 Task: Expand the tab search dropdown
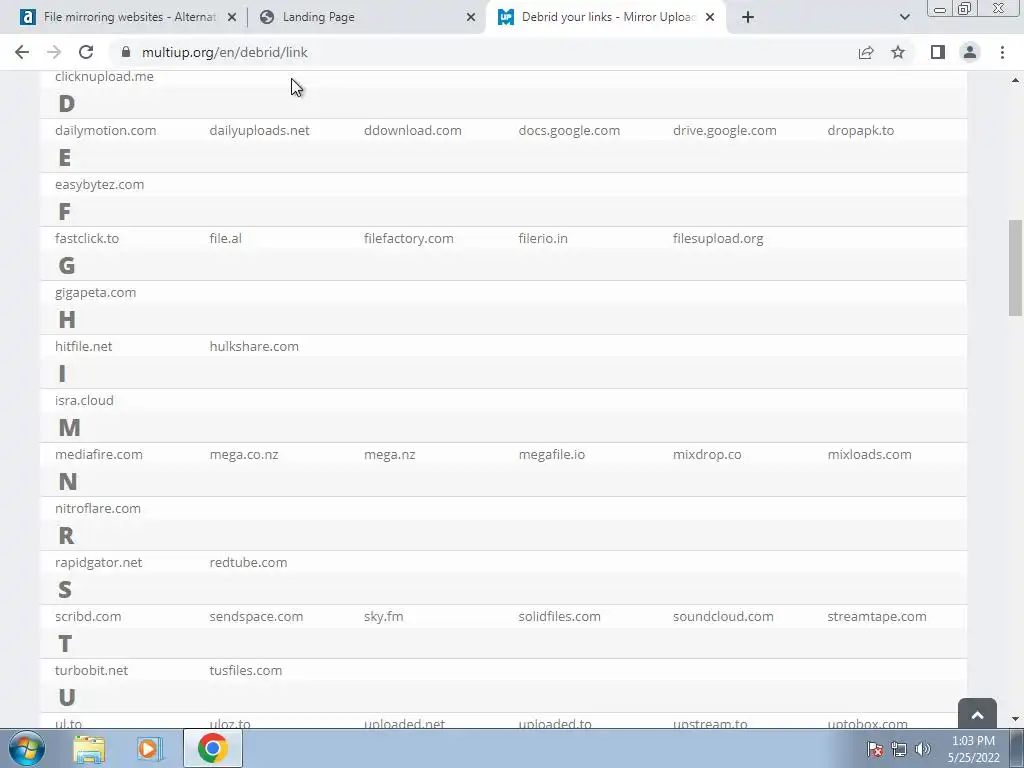(x=904, y=17)
